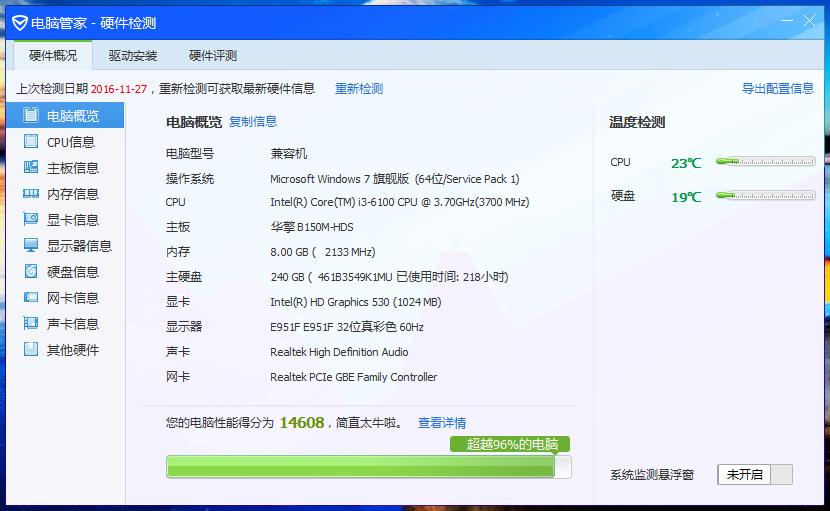830x511 pixels.
Task: Click the 硬盘 temperature gauge bar
Action: pyautogui.click(x=765, y=195)
